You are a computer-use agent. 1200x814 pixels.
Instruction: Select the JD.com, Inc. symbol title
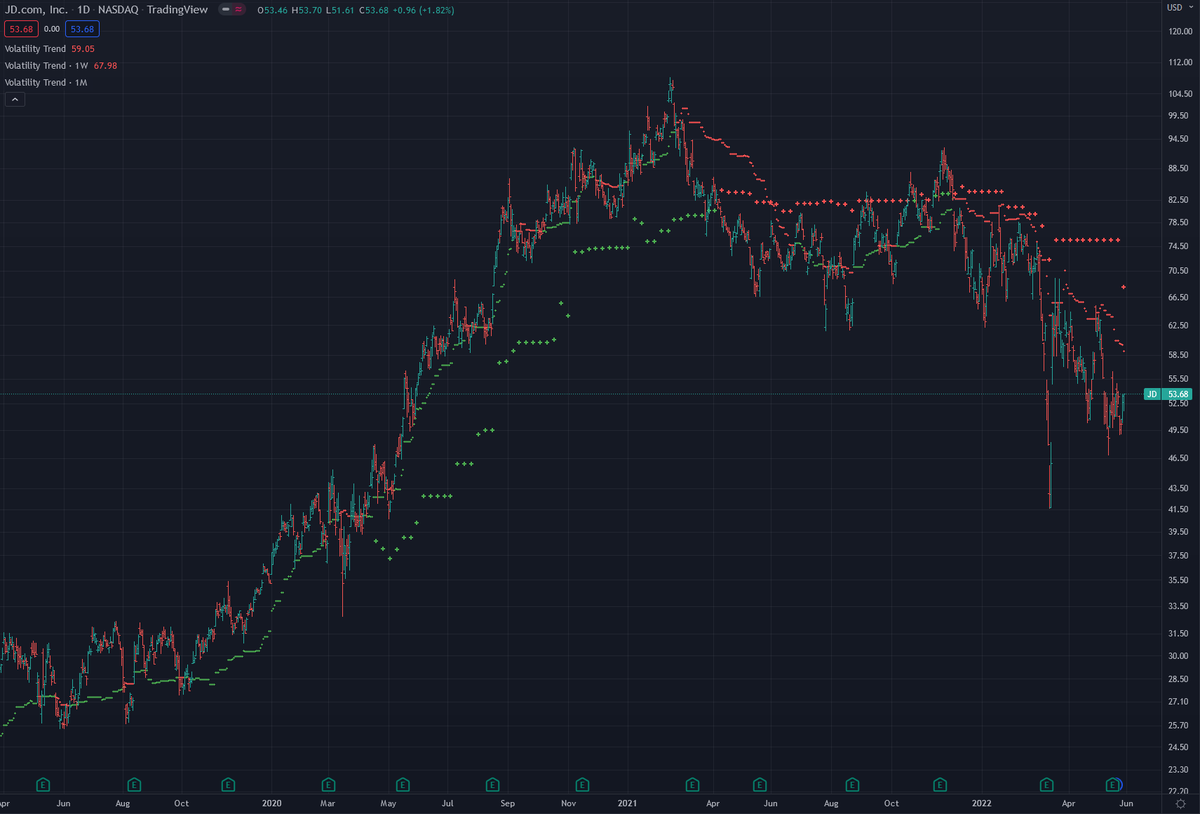[36, 10]
